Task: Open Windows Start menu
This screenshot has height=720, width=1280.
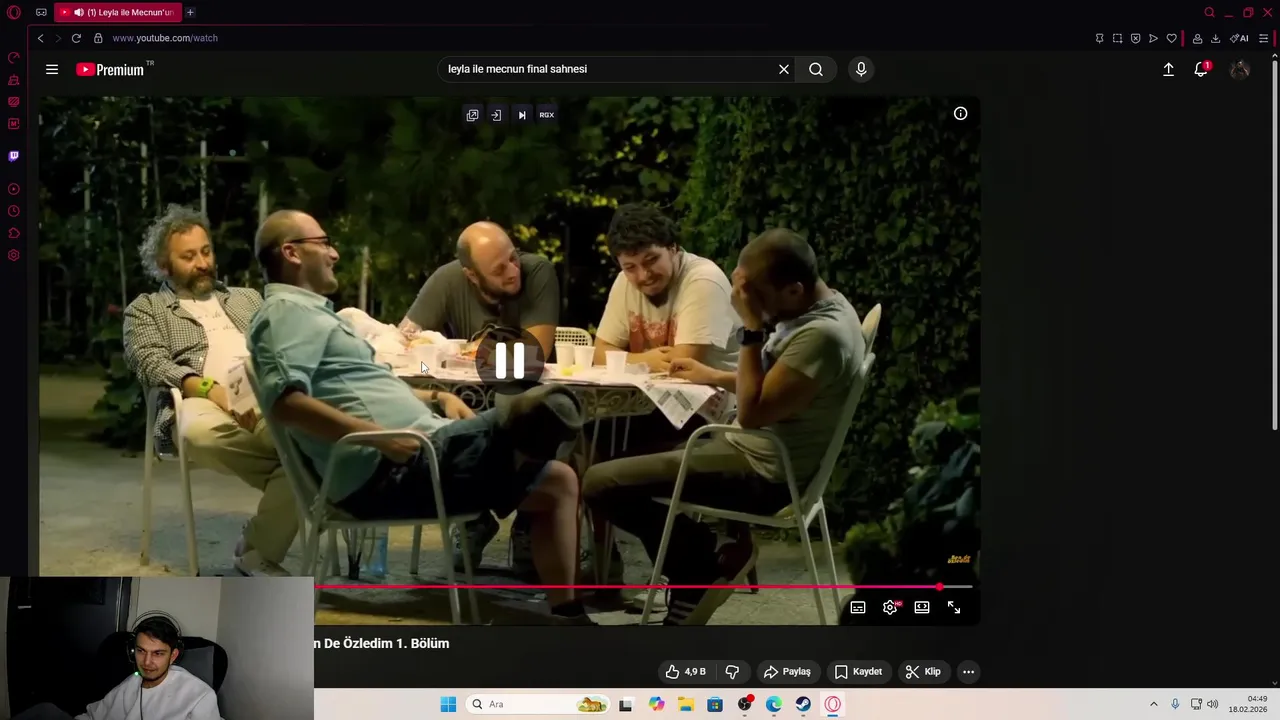Action: (448, 704)
